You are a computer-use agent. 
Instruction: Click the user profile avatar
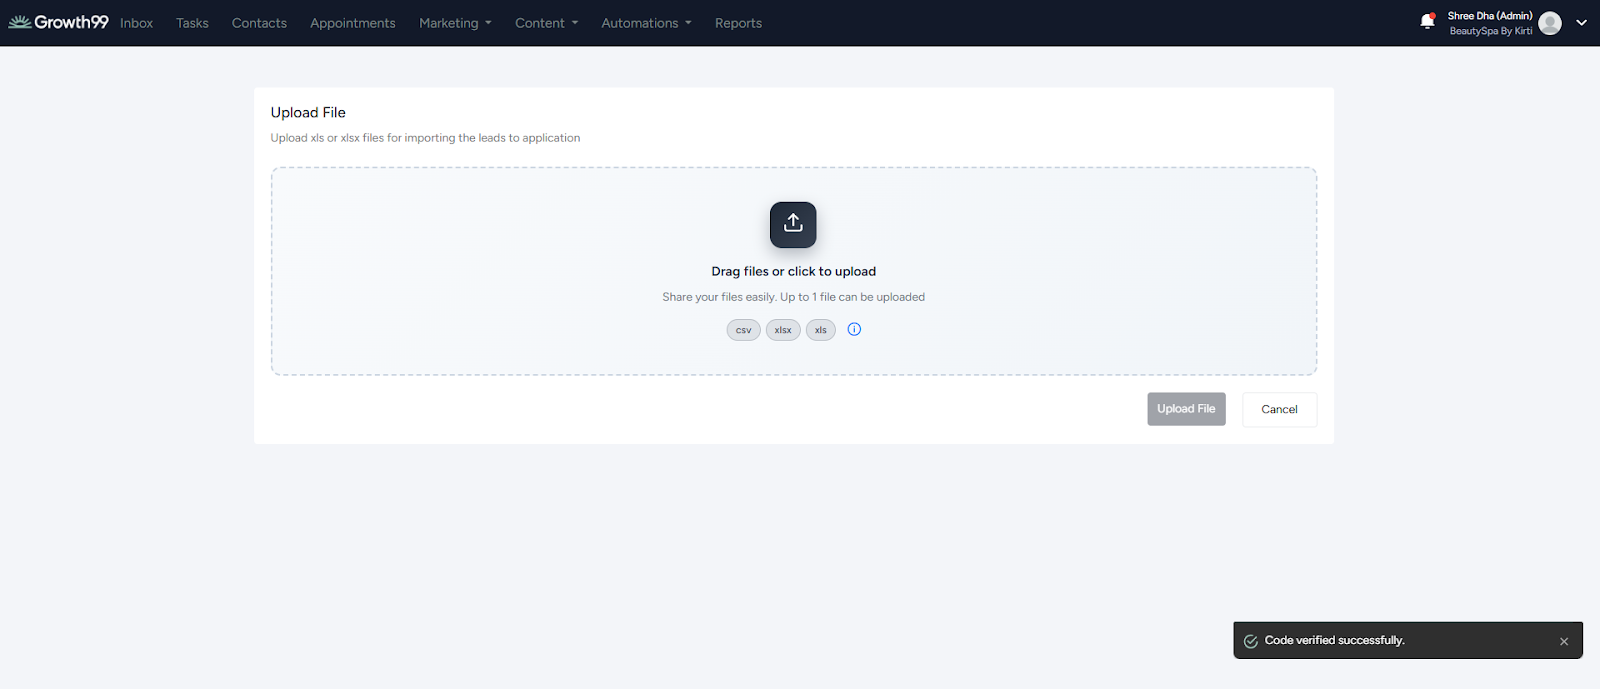tap(1550, 23)
